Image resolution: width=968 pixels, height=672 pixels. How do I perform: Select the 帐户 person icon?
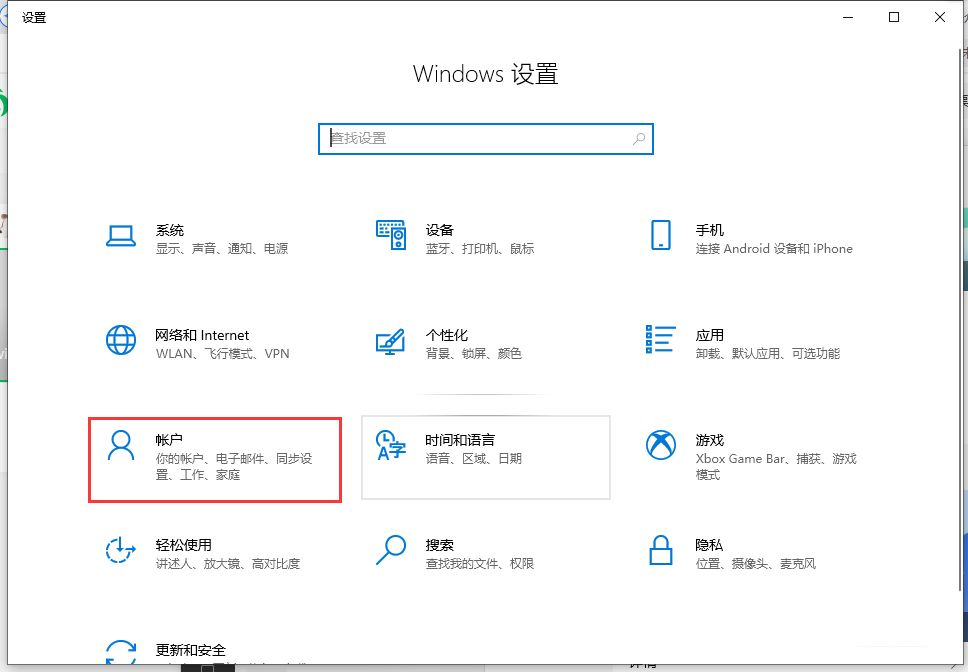121,446
